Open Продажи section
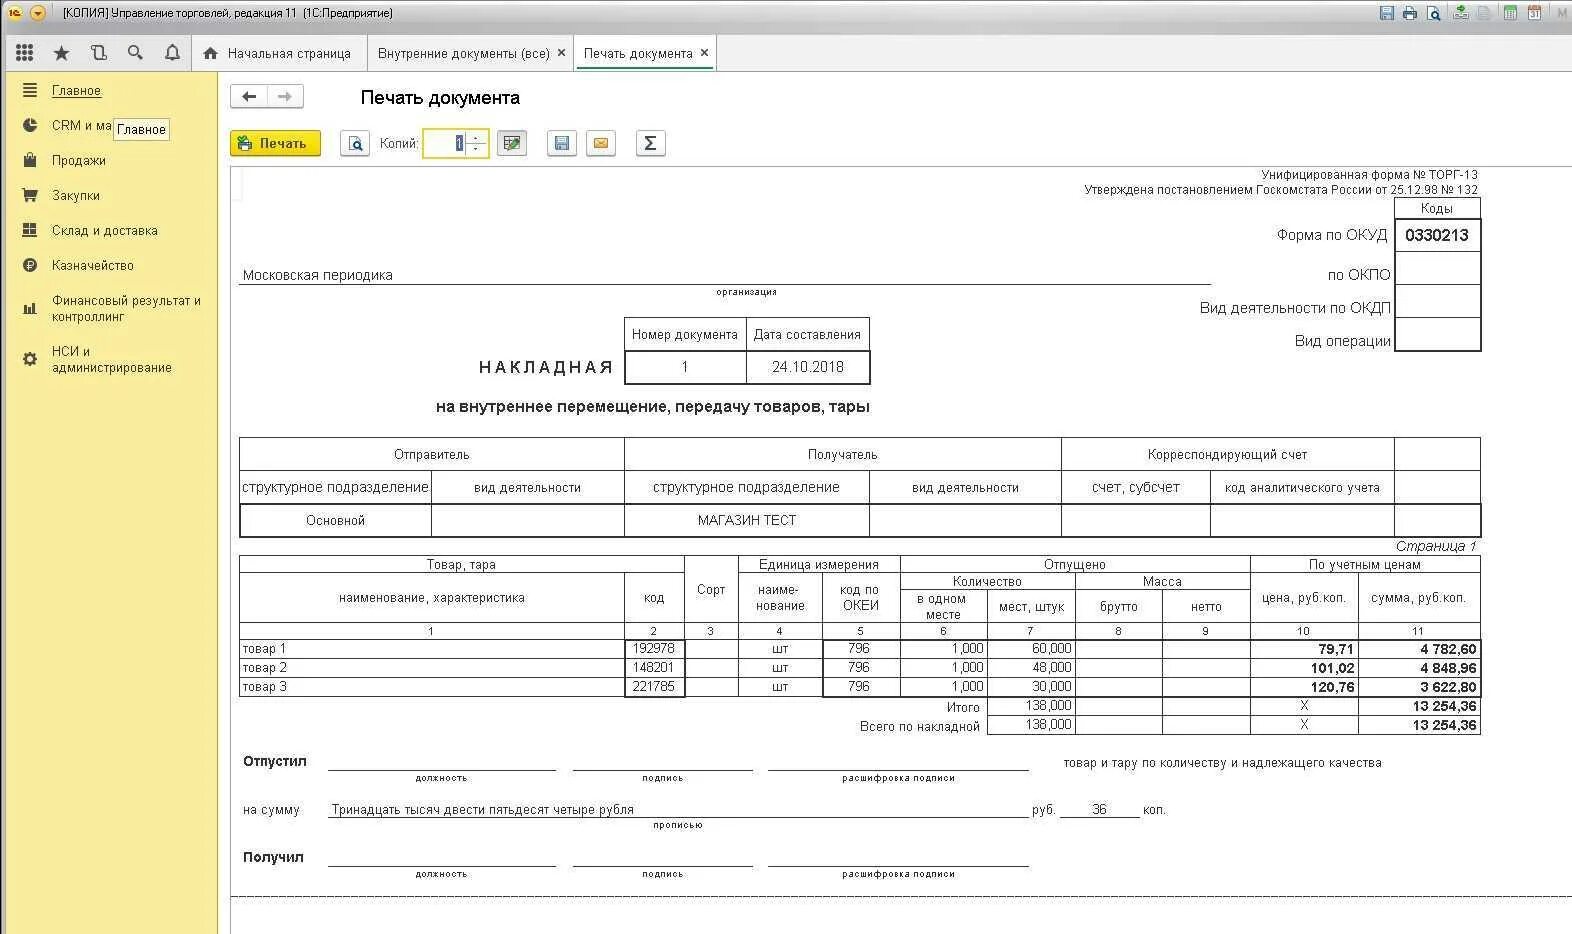The width and height of the screenshot is (1572, 934). (79, 160)
